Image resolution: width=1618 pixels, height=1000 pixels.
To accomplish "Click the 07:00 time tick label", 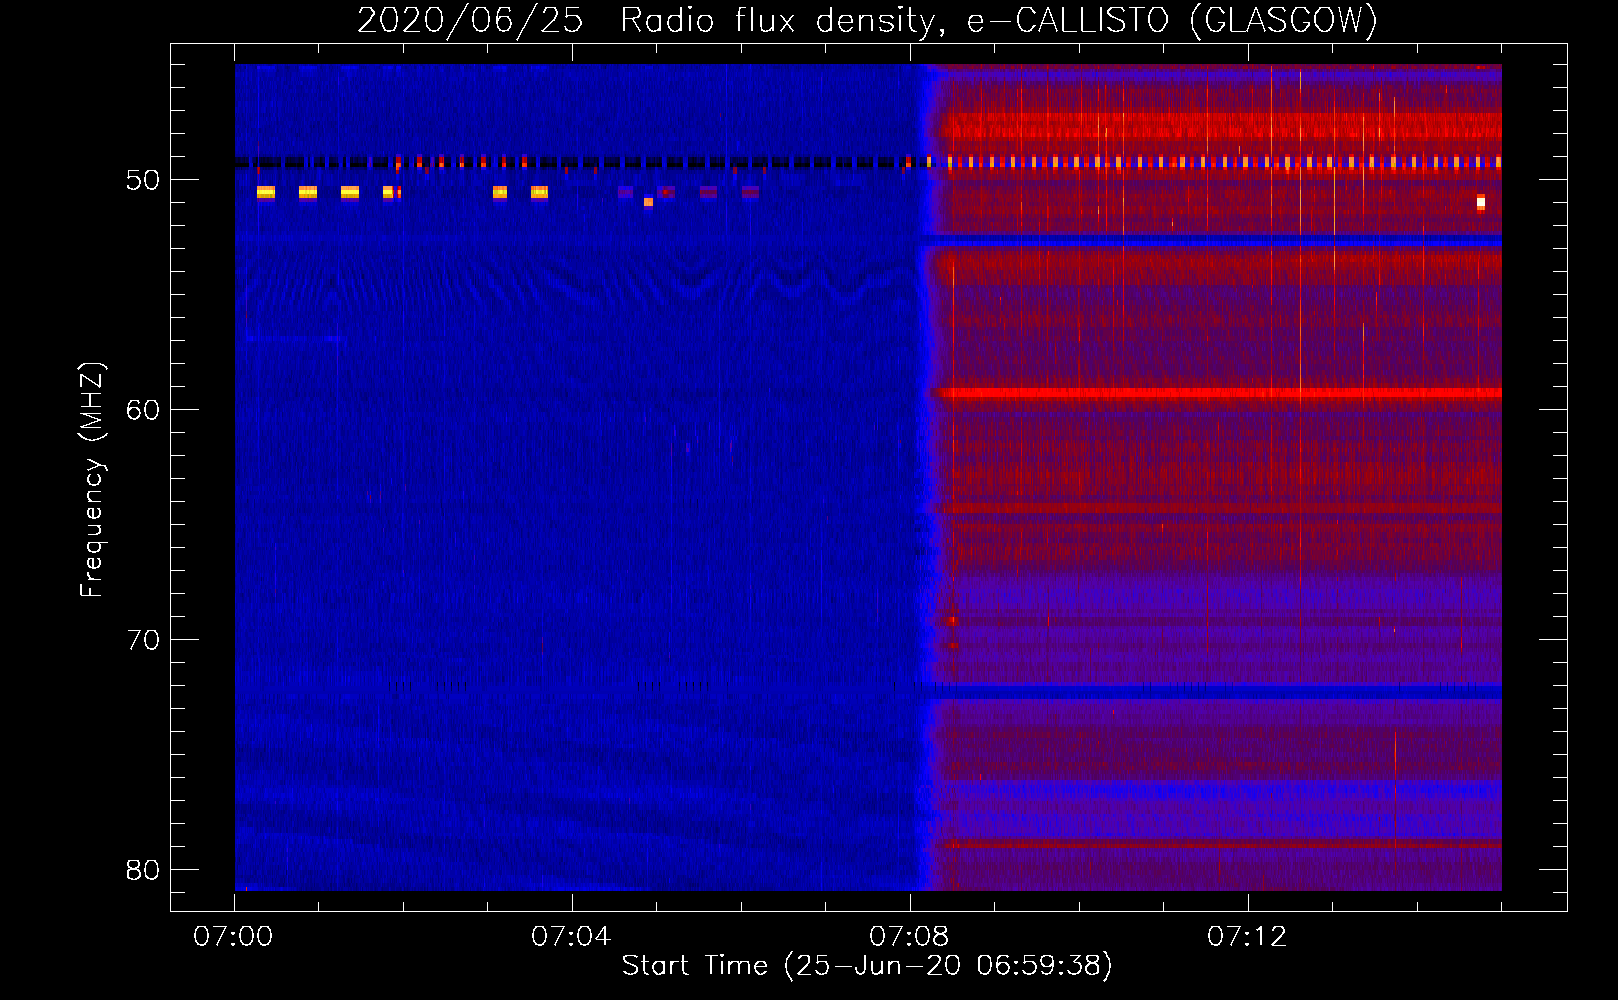I will [x=233, y=937].
